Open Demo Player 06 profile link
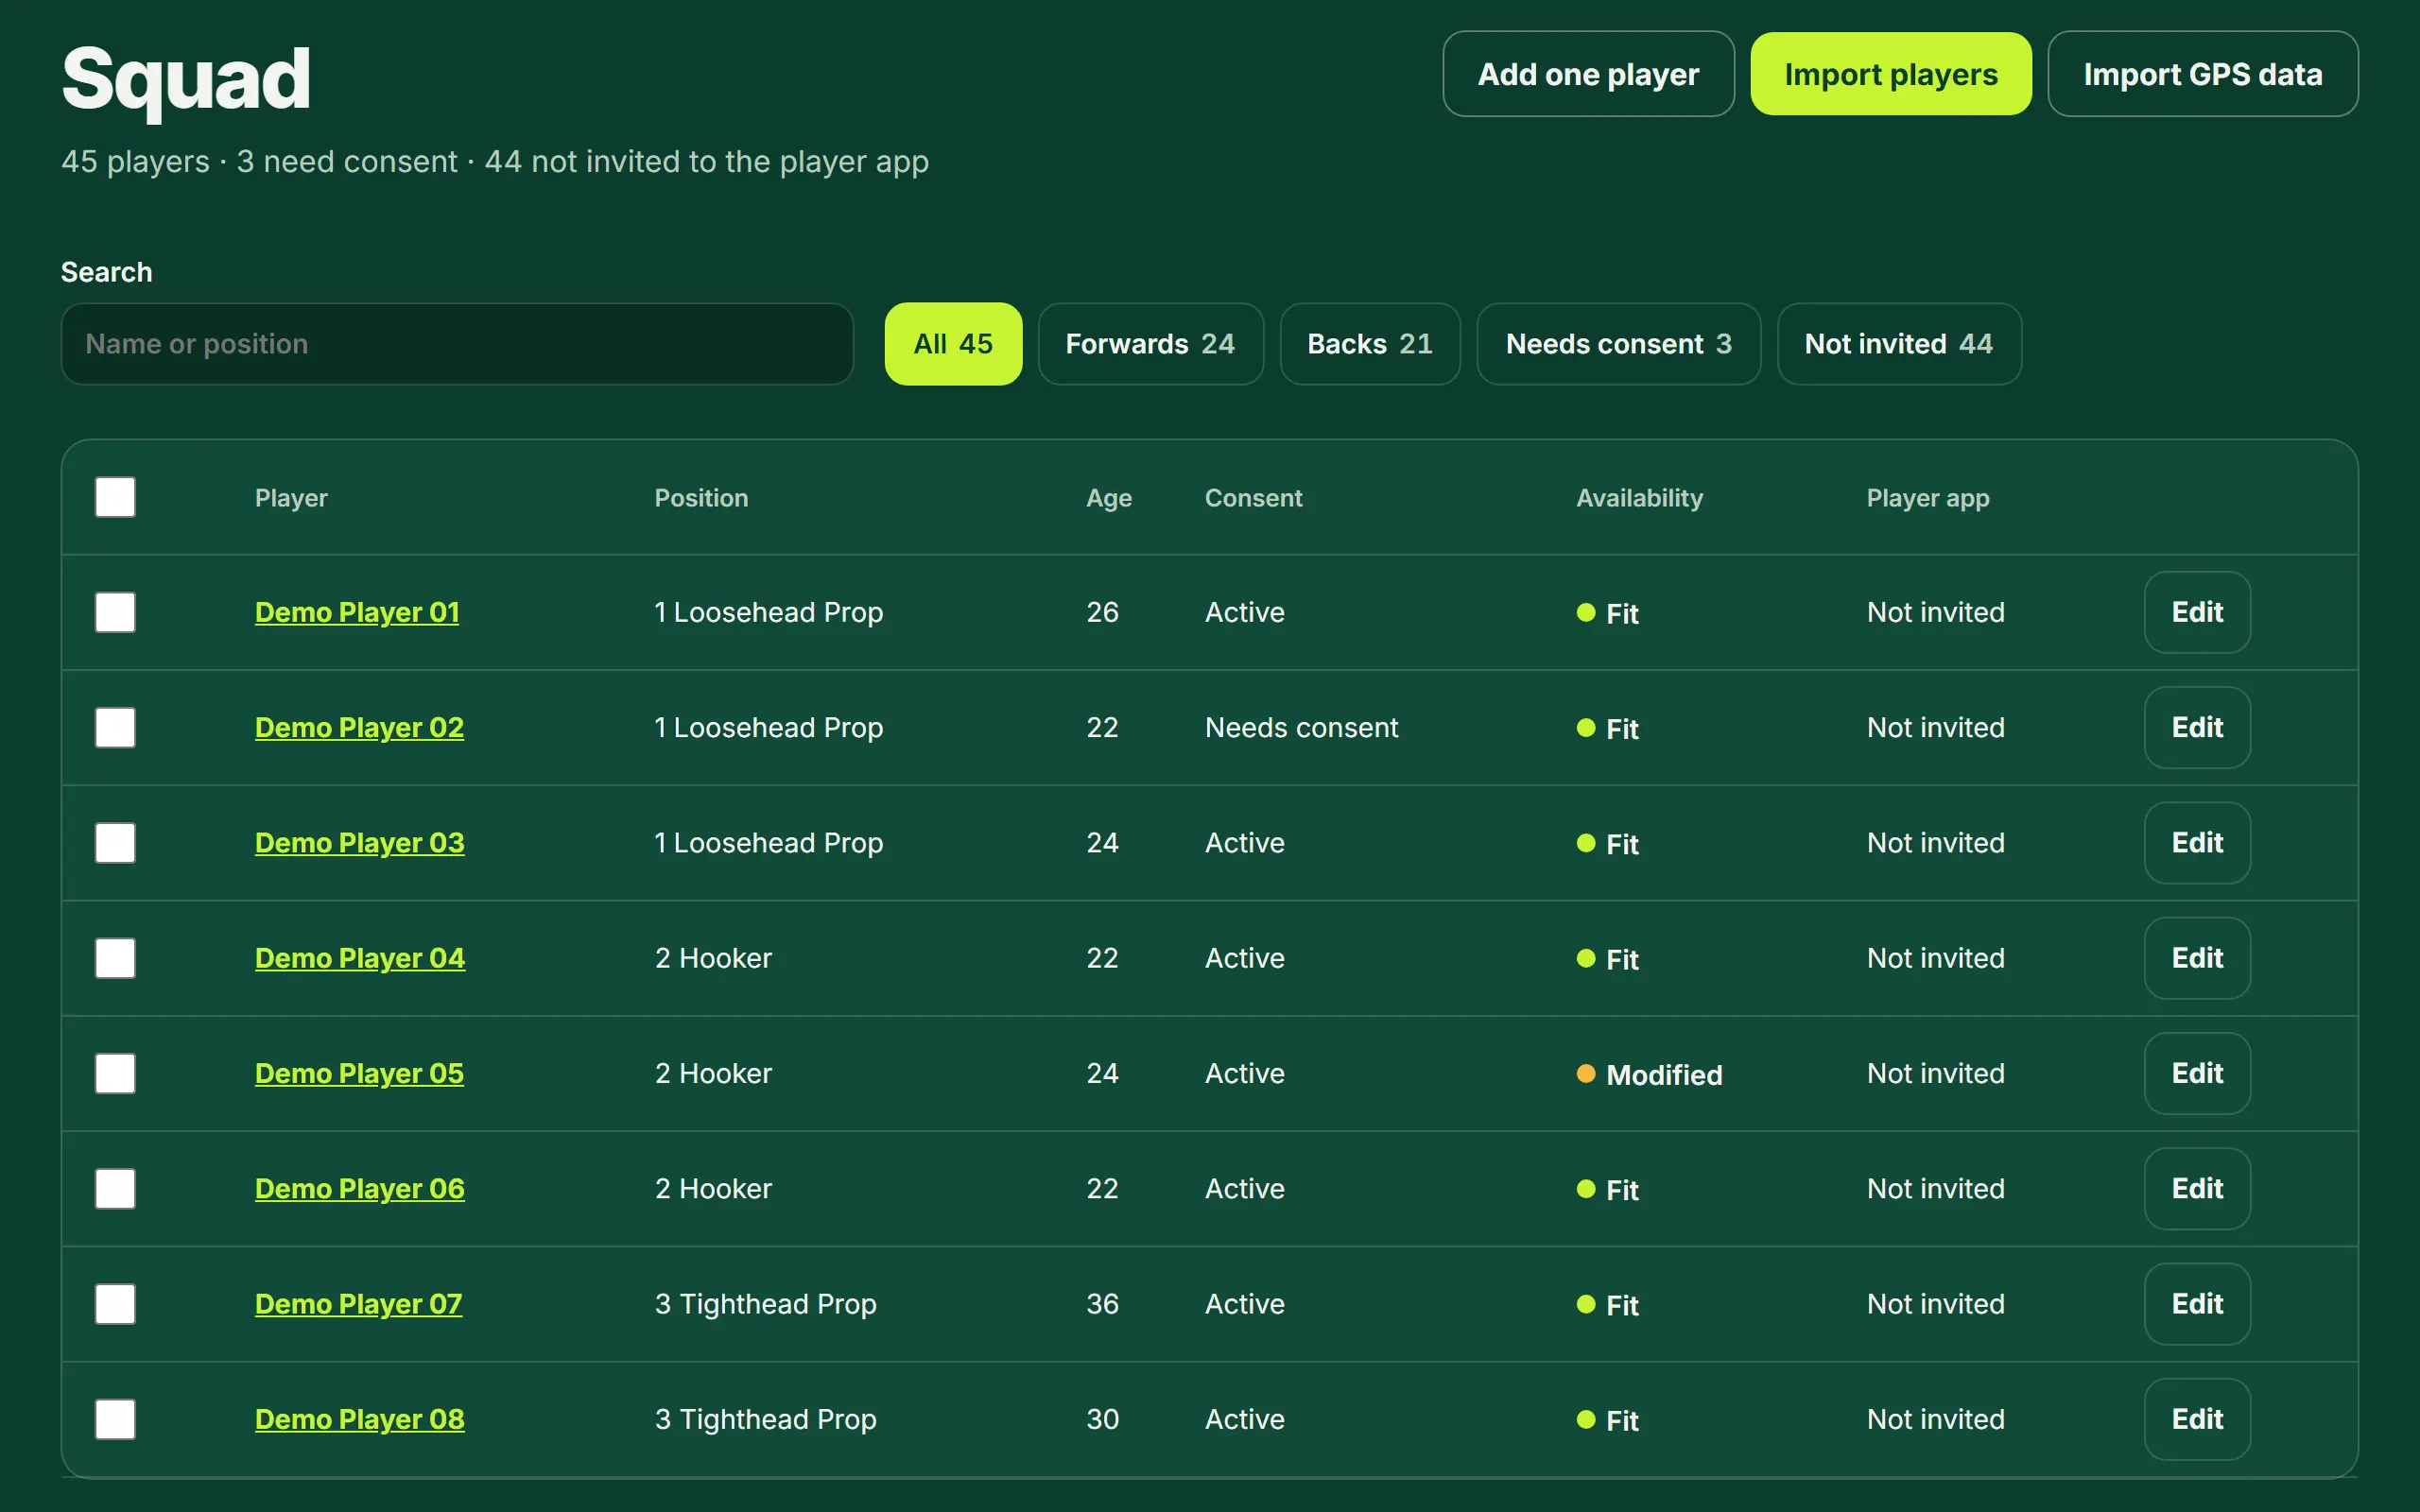This screenshot has width=2420, height=1512. point(359,1188)
